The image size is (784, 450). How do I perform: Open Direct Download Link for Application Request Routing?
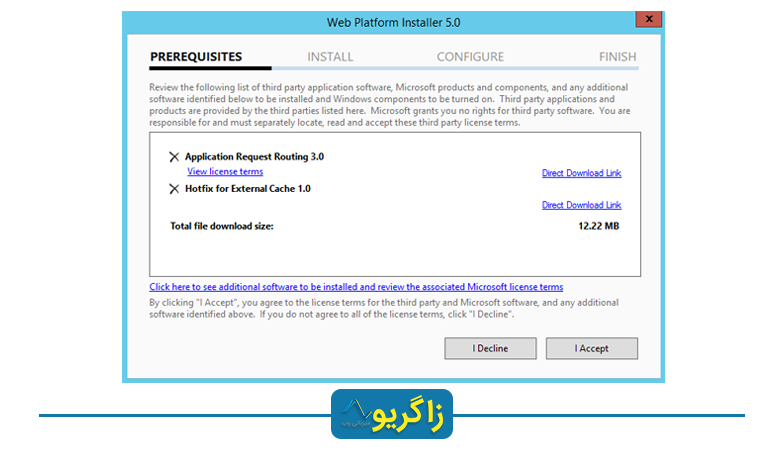(582, 173)
